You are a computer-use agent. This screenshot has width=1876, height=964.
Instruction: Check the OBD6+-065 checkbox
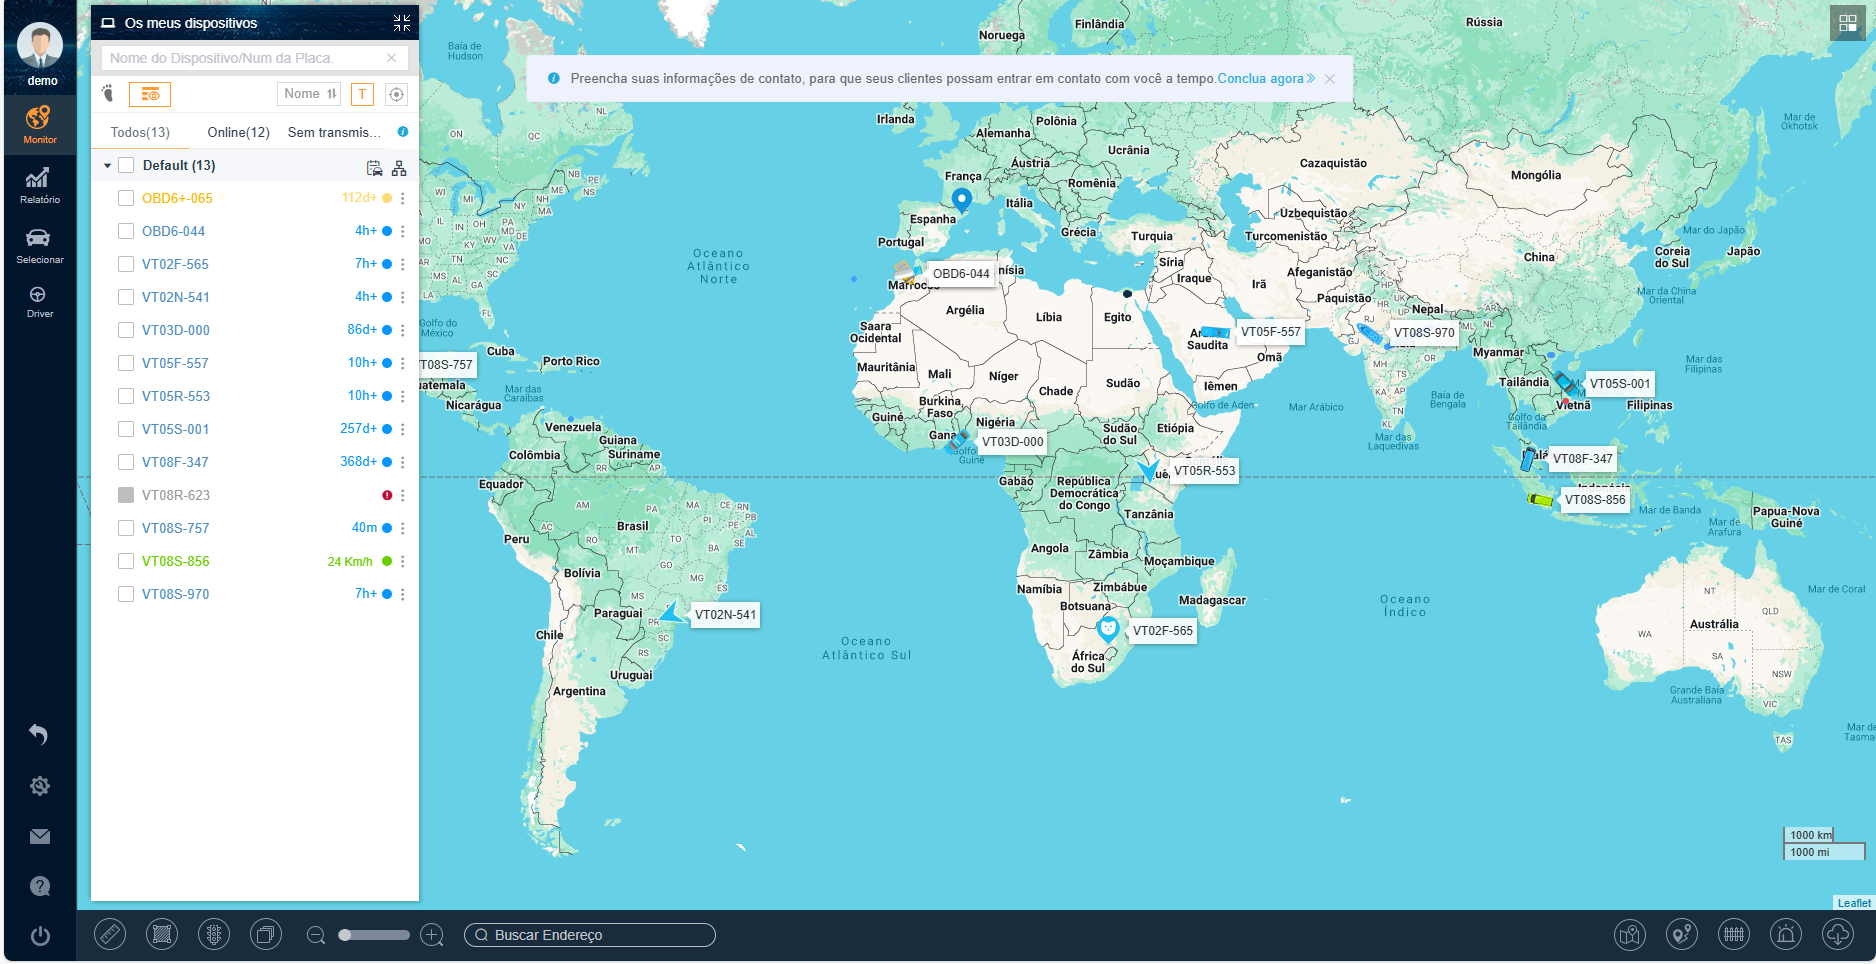(126, 198)
